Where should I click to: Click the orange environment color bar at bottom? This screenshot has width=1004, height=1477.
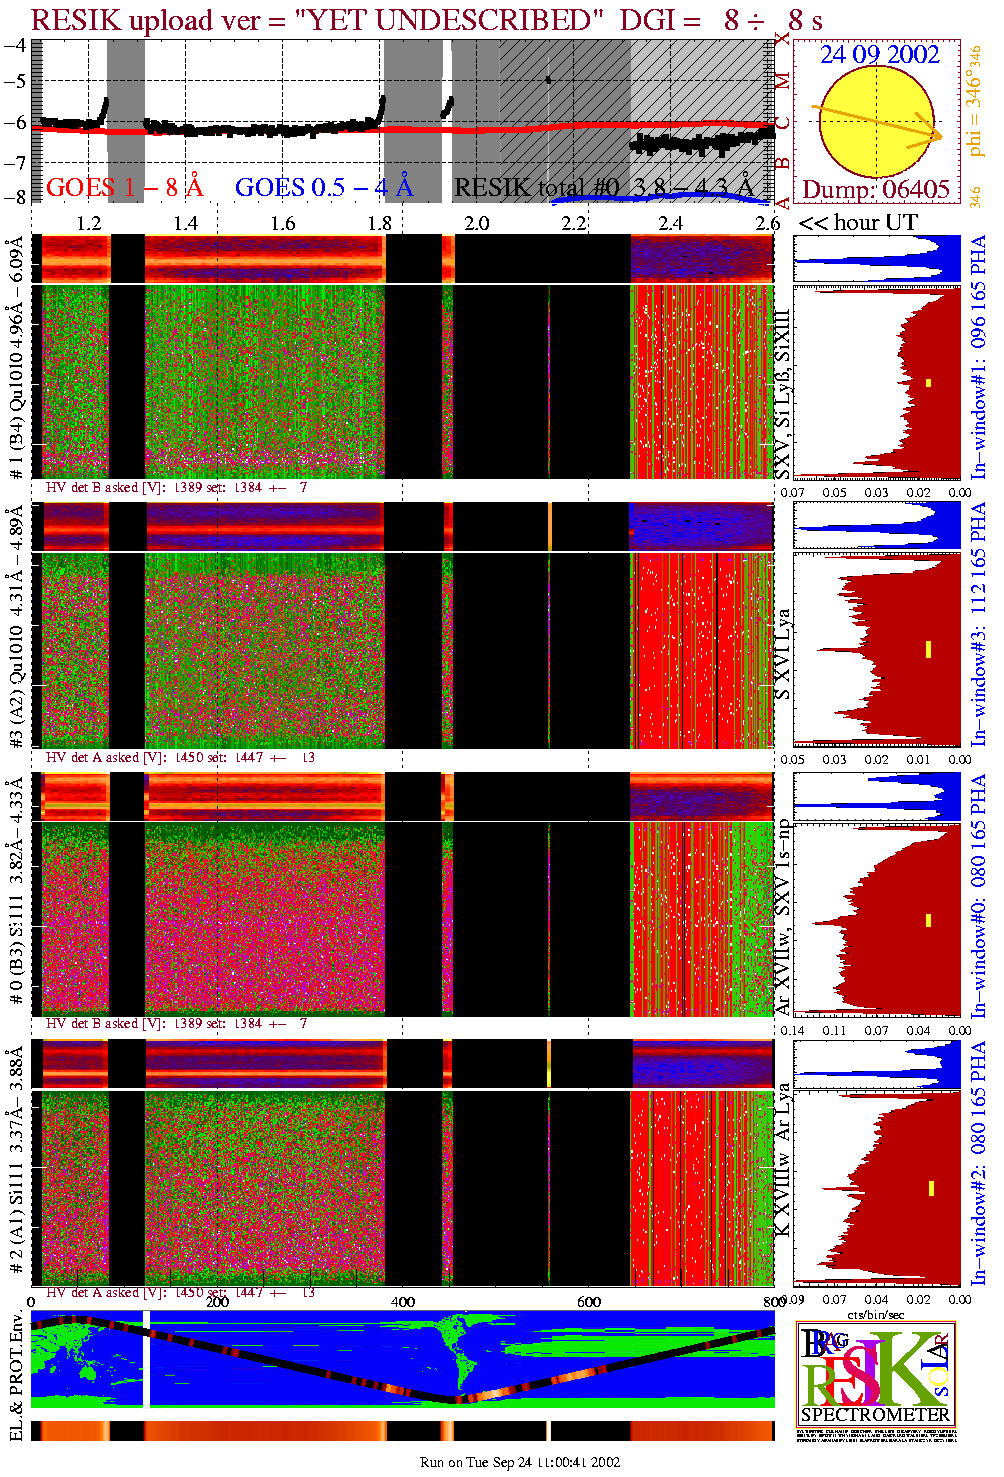[402, 1430]
